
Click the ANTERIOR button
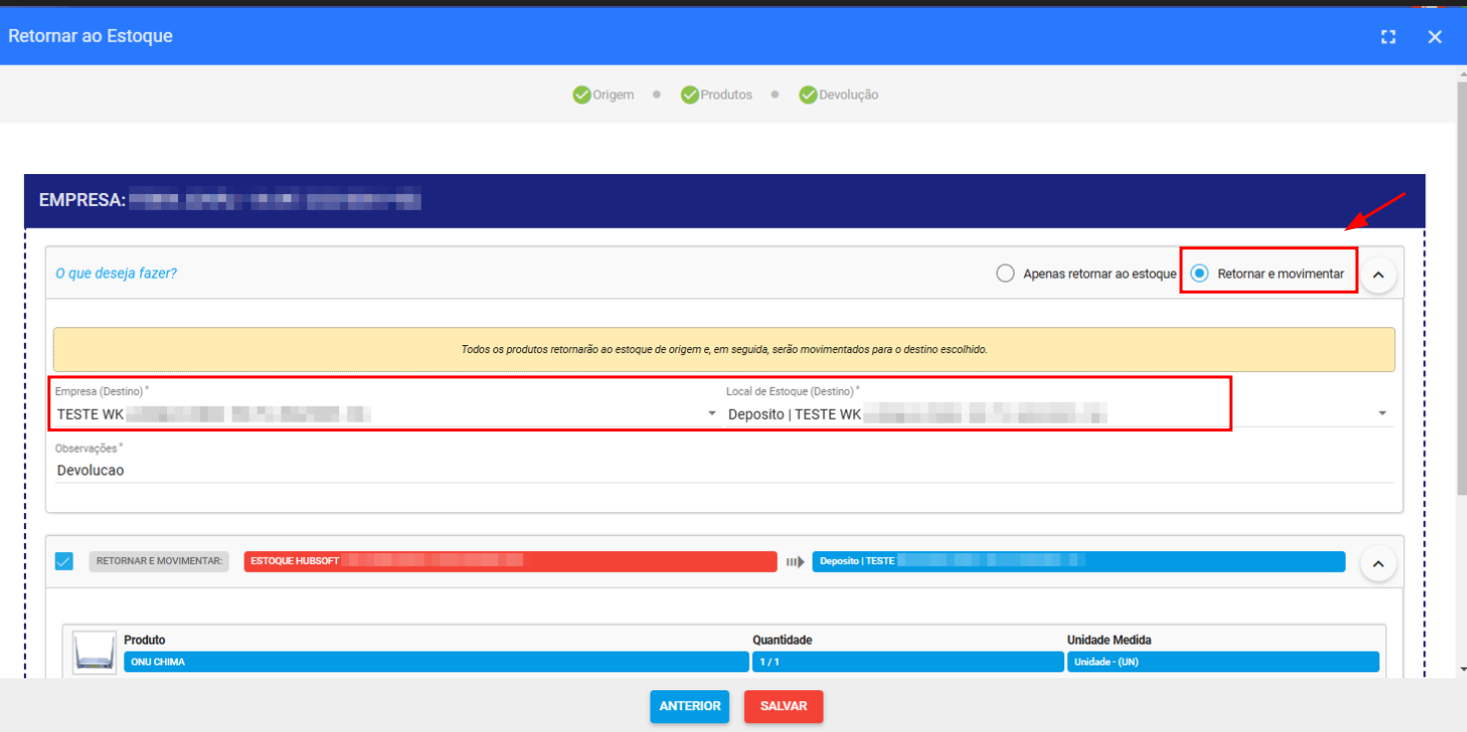pyautogui.click(x=689, y=706)
